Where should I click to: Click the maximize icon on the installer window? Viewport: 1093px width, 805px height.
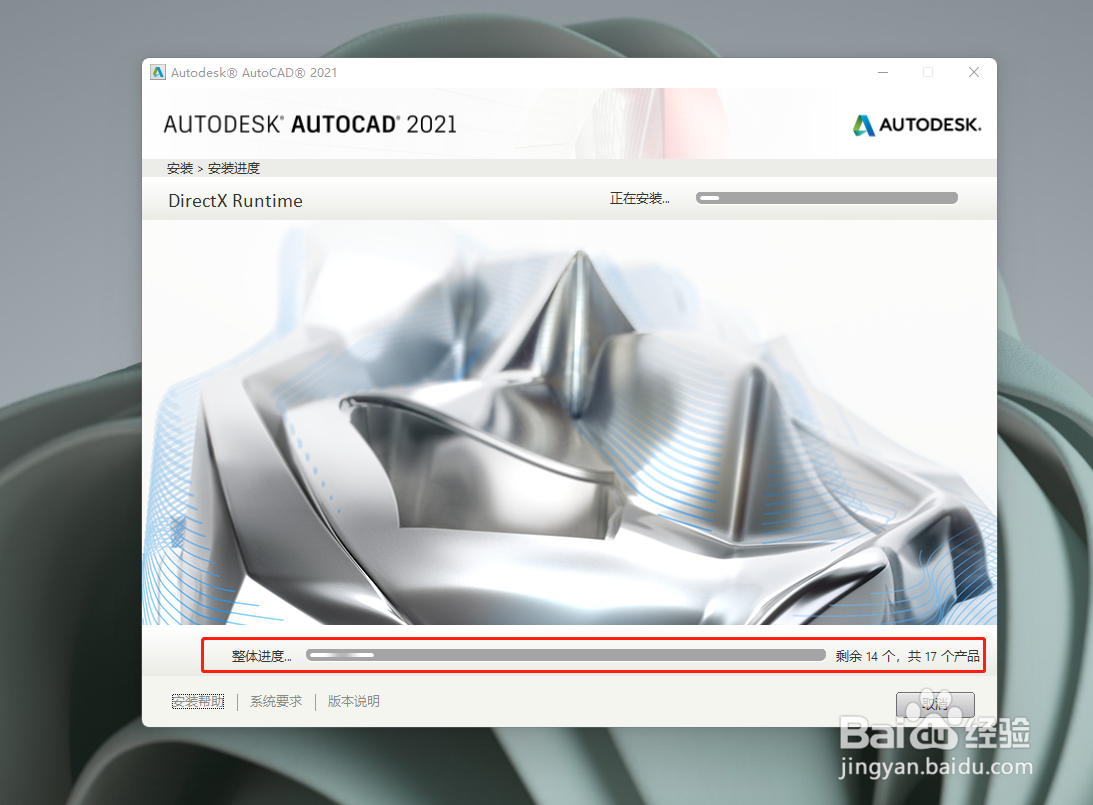tap(928, 71)
